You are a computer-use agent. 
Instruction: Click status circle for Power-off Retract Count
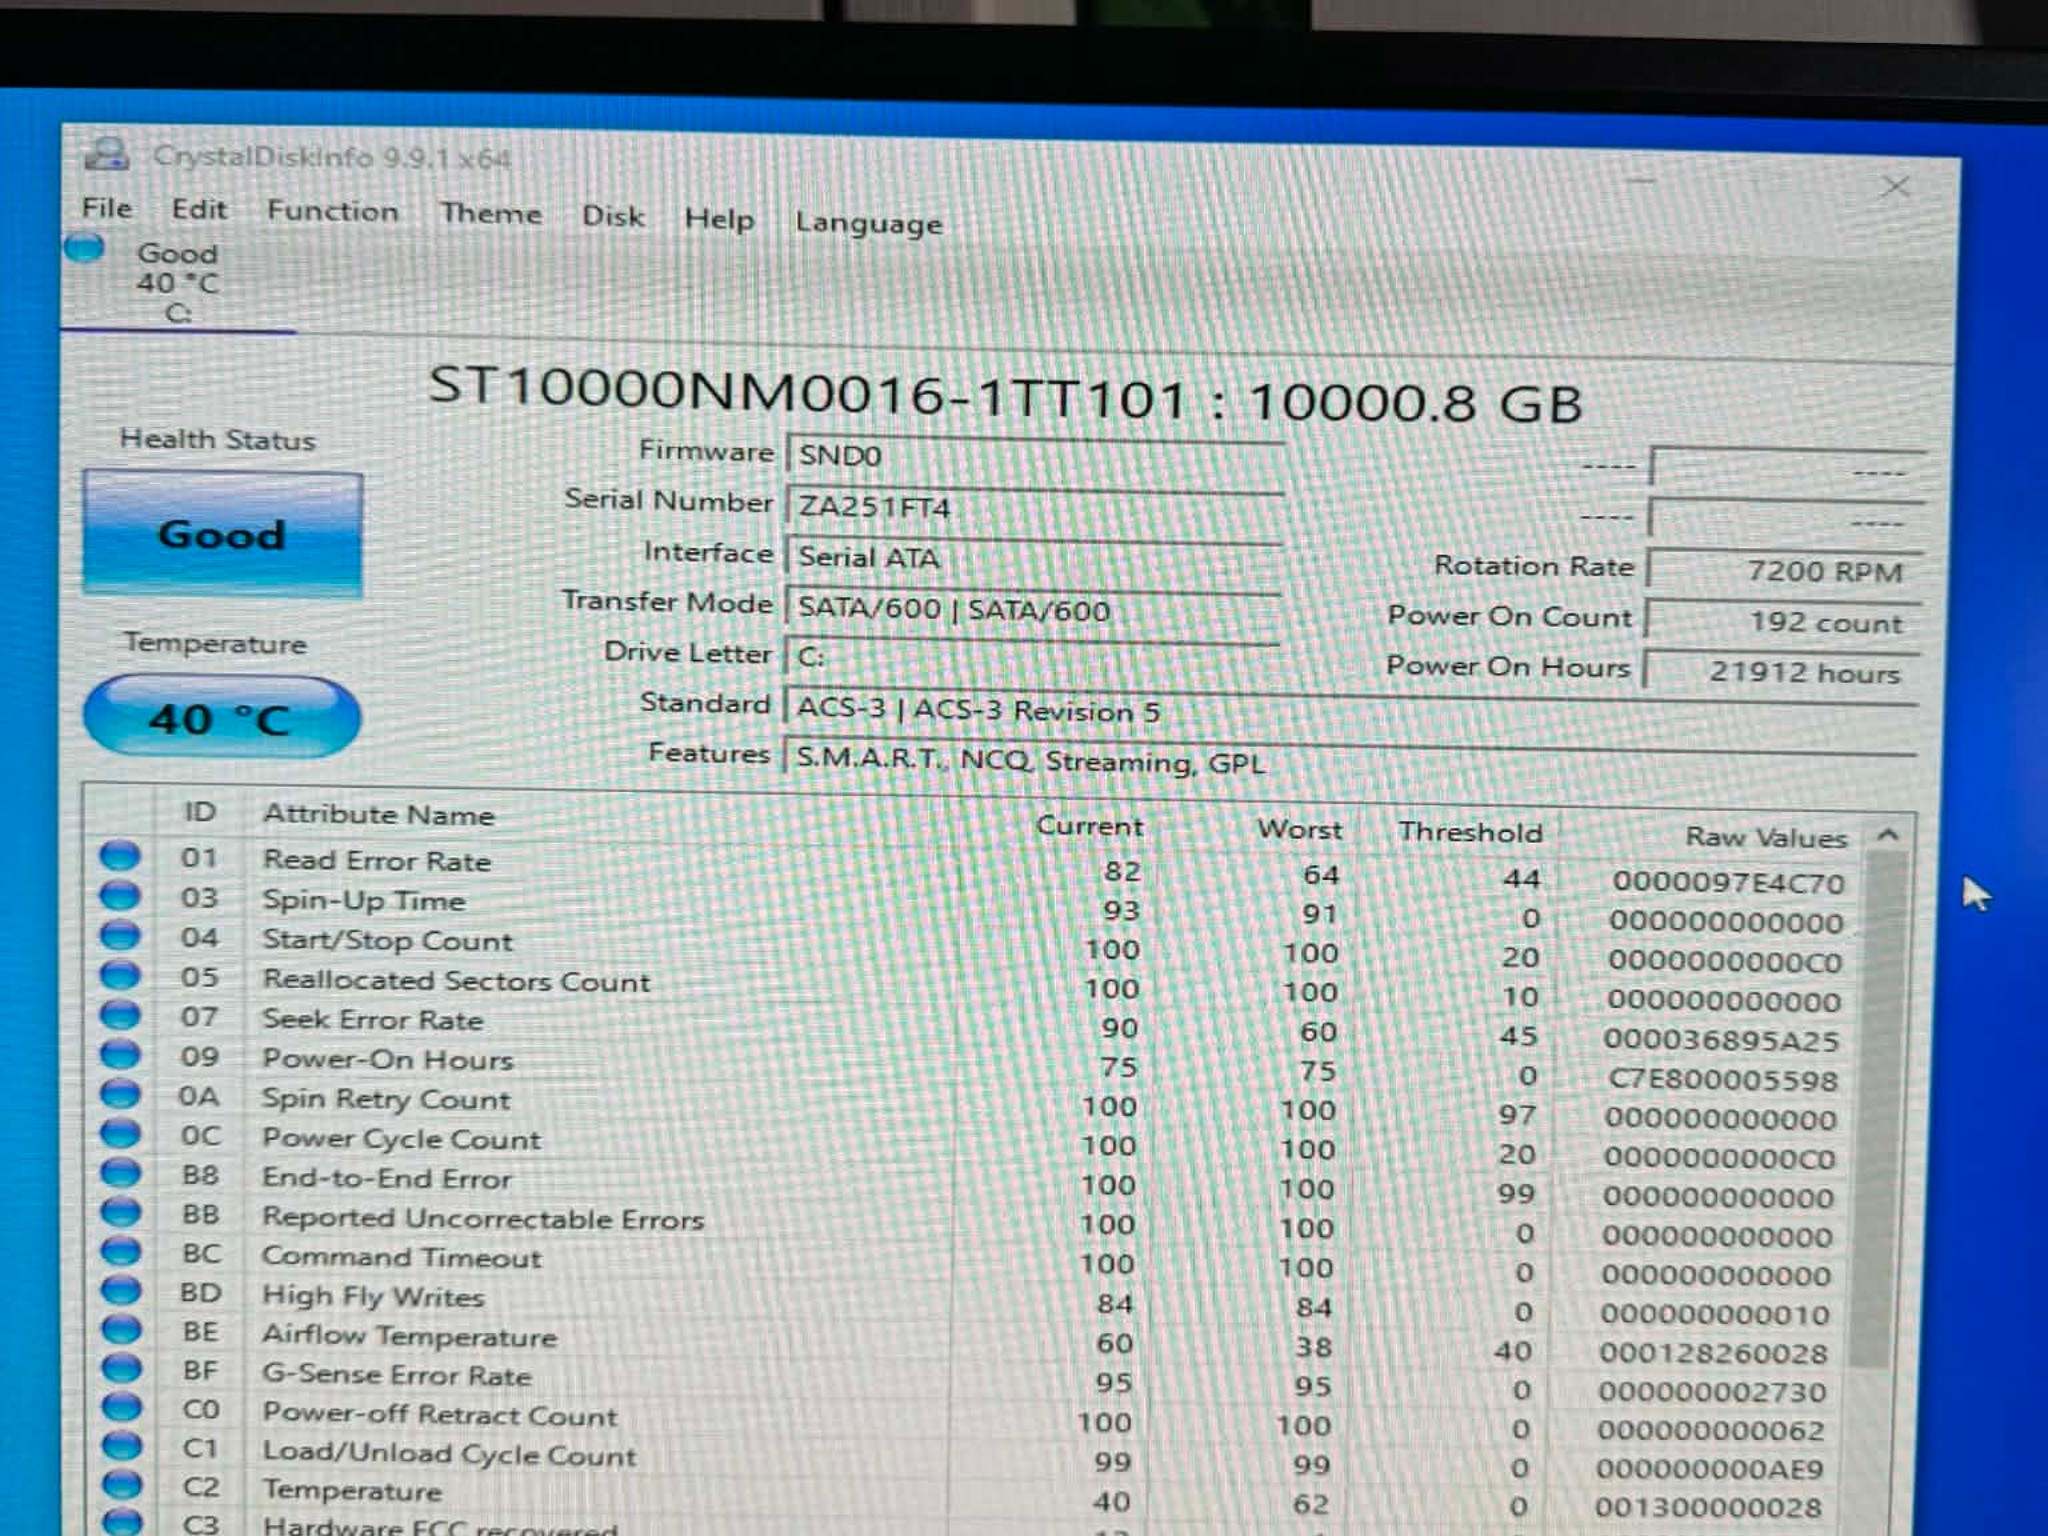click(x=121, y=1407)
